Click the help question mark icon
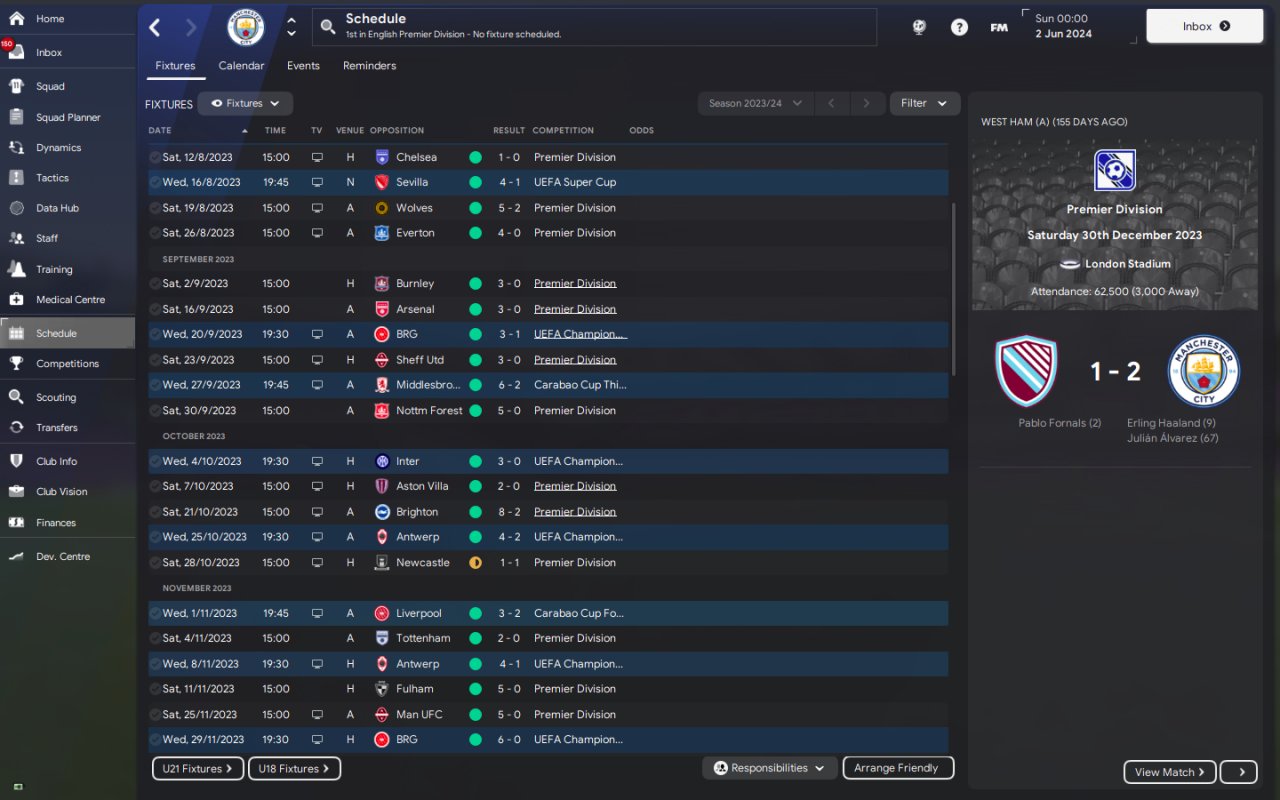This screenshot has width=1280, height=800. (x=959, y=27)
